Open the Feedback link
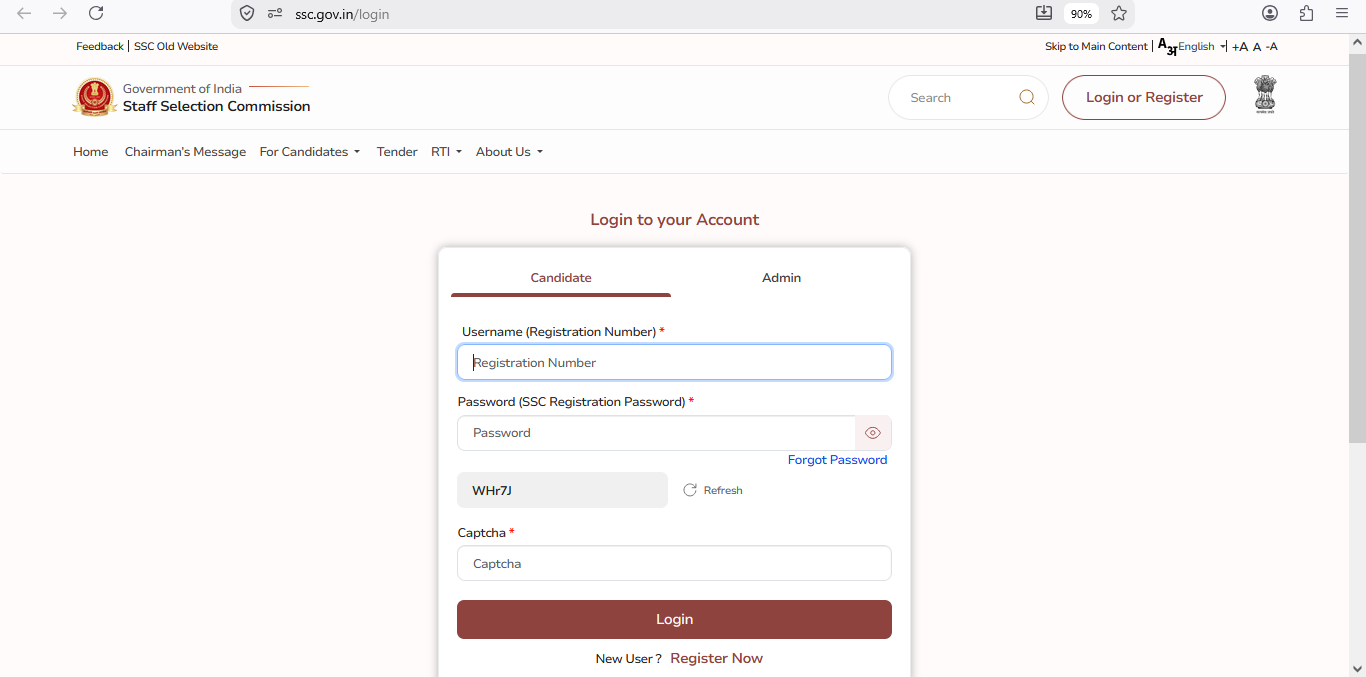The width and height of the screenshot is (1366, 677). 100,46
